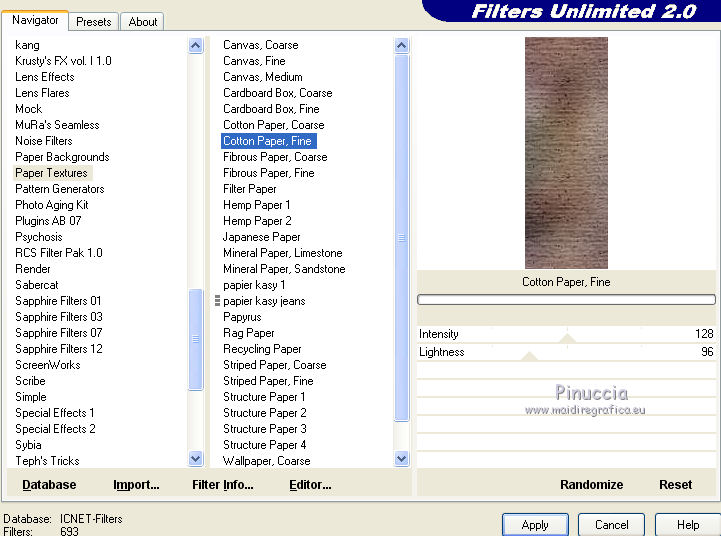Click the filter list scroll down arrow
721x536 pixels.
[401, 458]
